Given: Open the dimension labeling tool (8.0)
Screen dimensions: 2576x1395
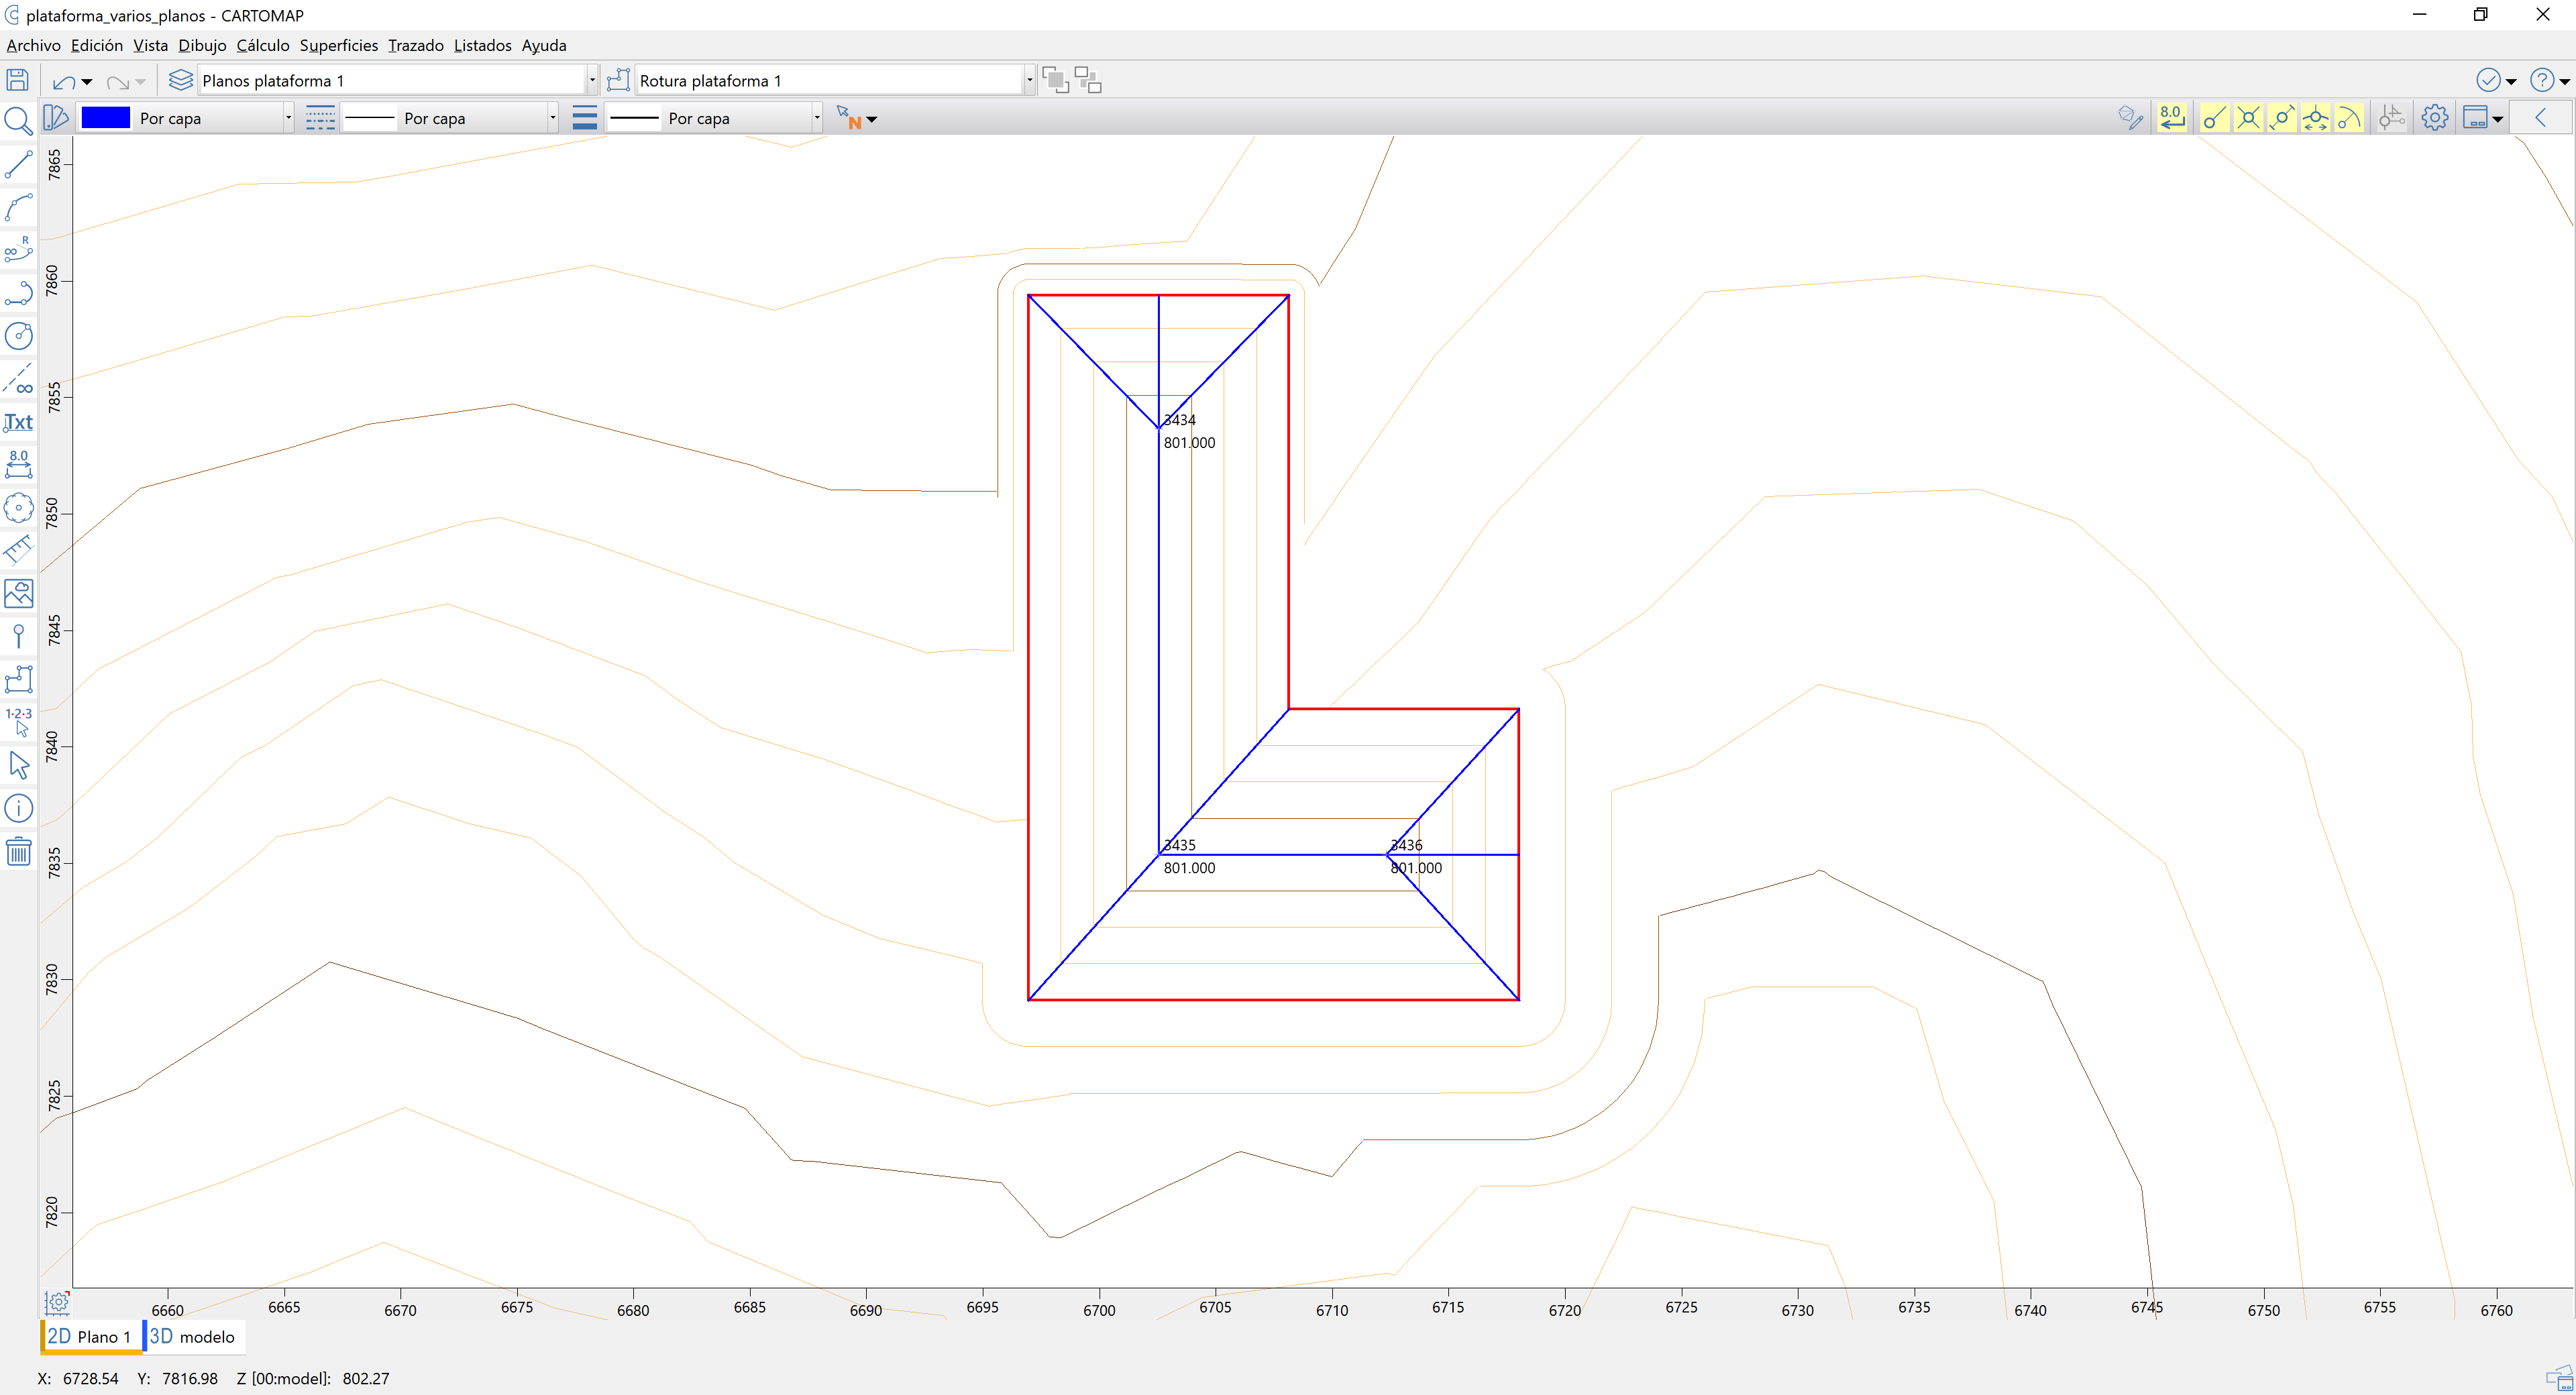Looking at the screenshot, I should [19, 464].
